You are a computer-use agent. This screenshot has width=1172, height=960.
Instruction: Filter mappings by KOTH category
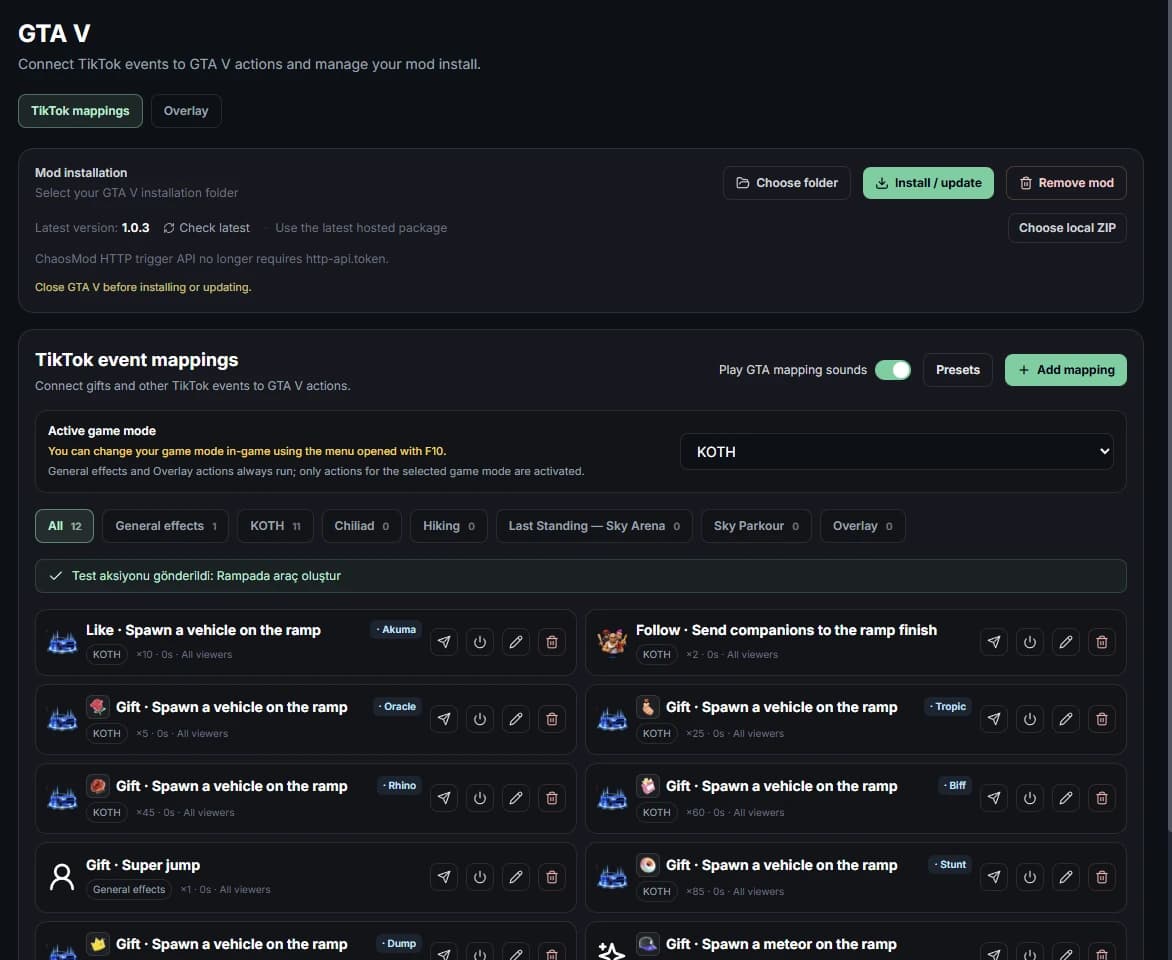(x=275, y=526)
